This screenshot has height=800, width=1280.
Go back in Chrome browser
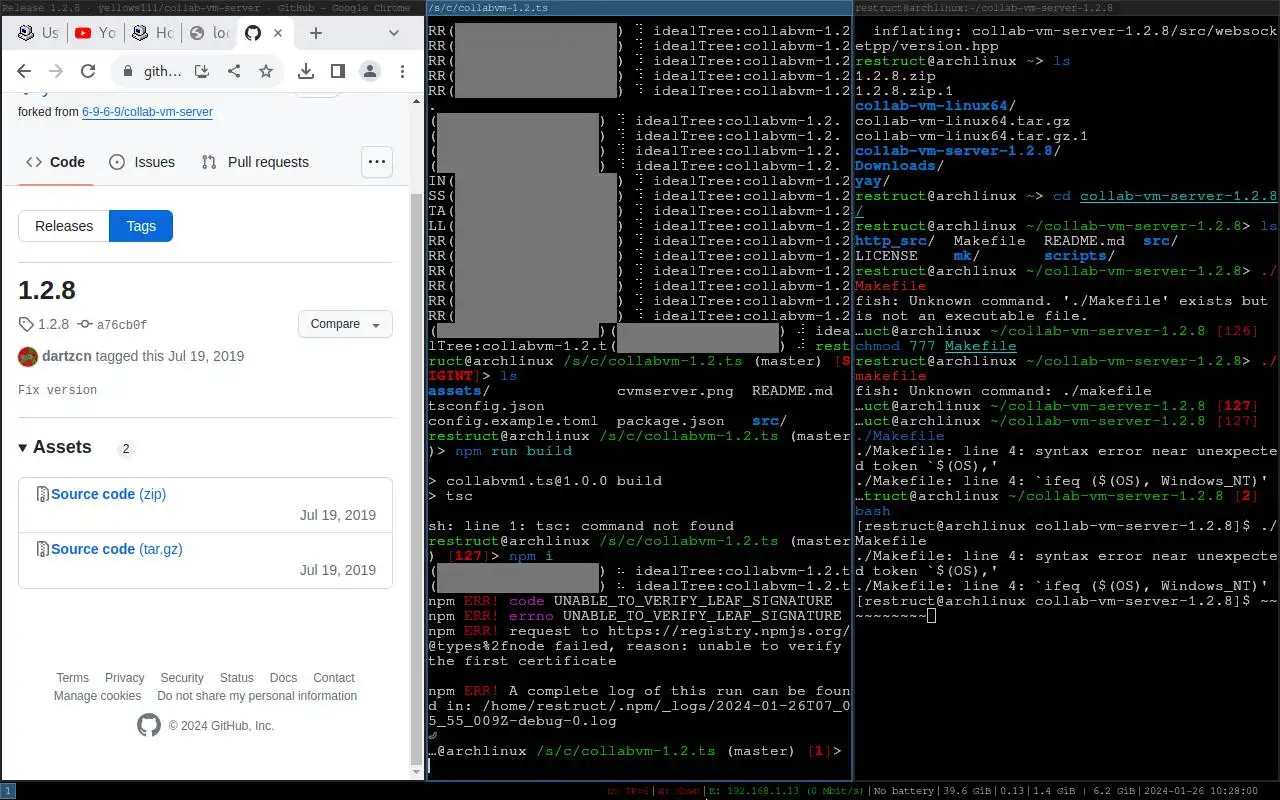point(24,71)
